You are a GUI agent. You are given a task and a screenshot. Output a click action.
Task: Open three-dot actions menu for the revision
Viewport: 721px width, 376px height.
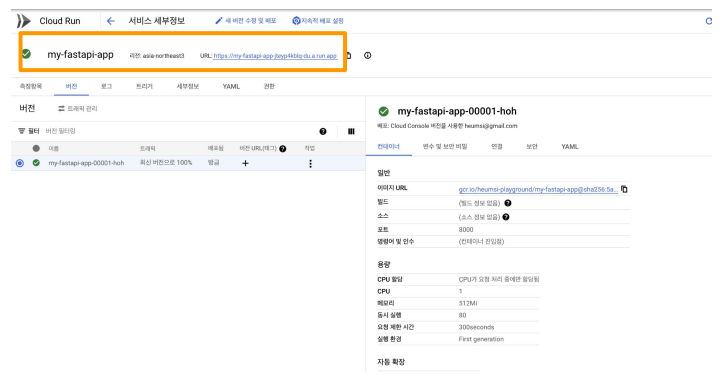point(310,164)
